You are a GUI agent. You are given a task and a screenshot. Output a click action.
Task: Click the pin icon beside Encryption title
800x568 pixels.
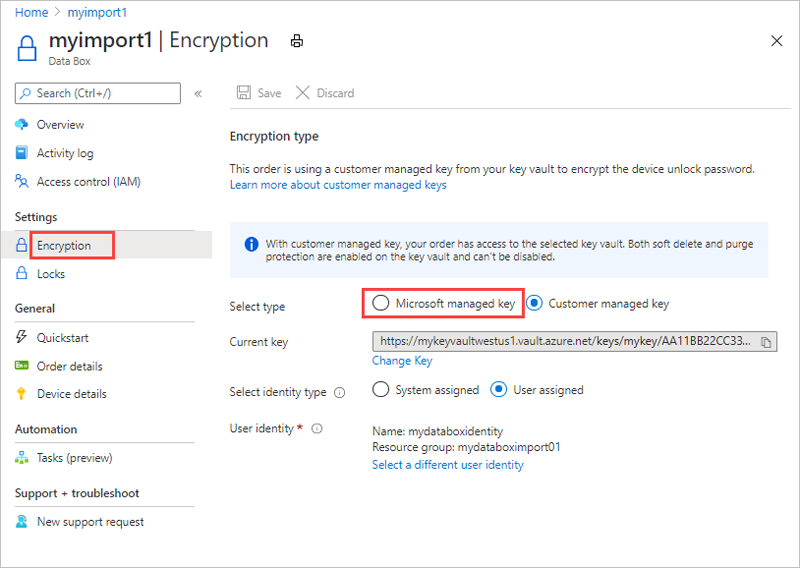coord(296,41)
